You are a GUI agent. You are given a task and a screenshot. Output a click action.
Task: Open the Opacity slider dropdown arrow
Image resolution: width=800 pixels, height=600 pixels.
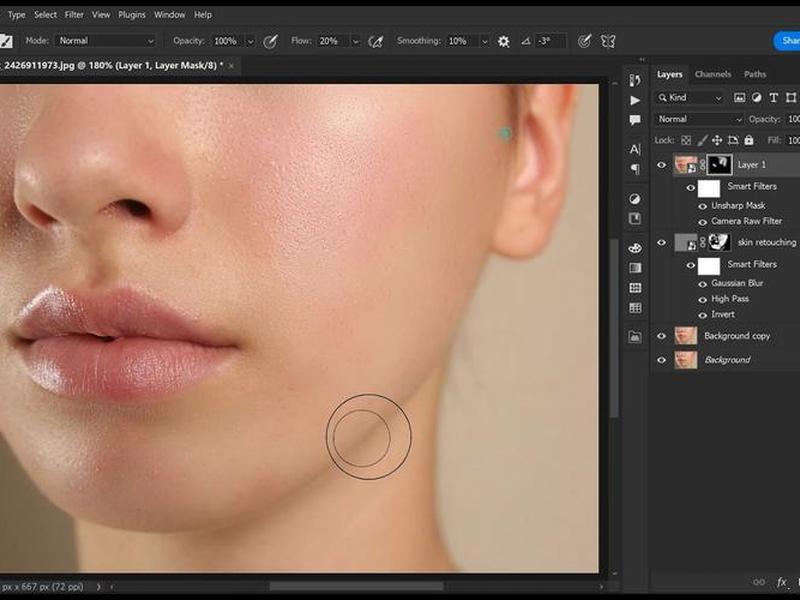(251, 41)
